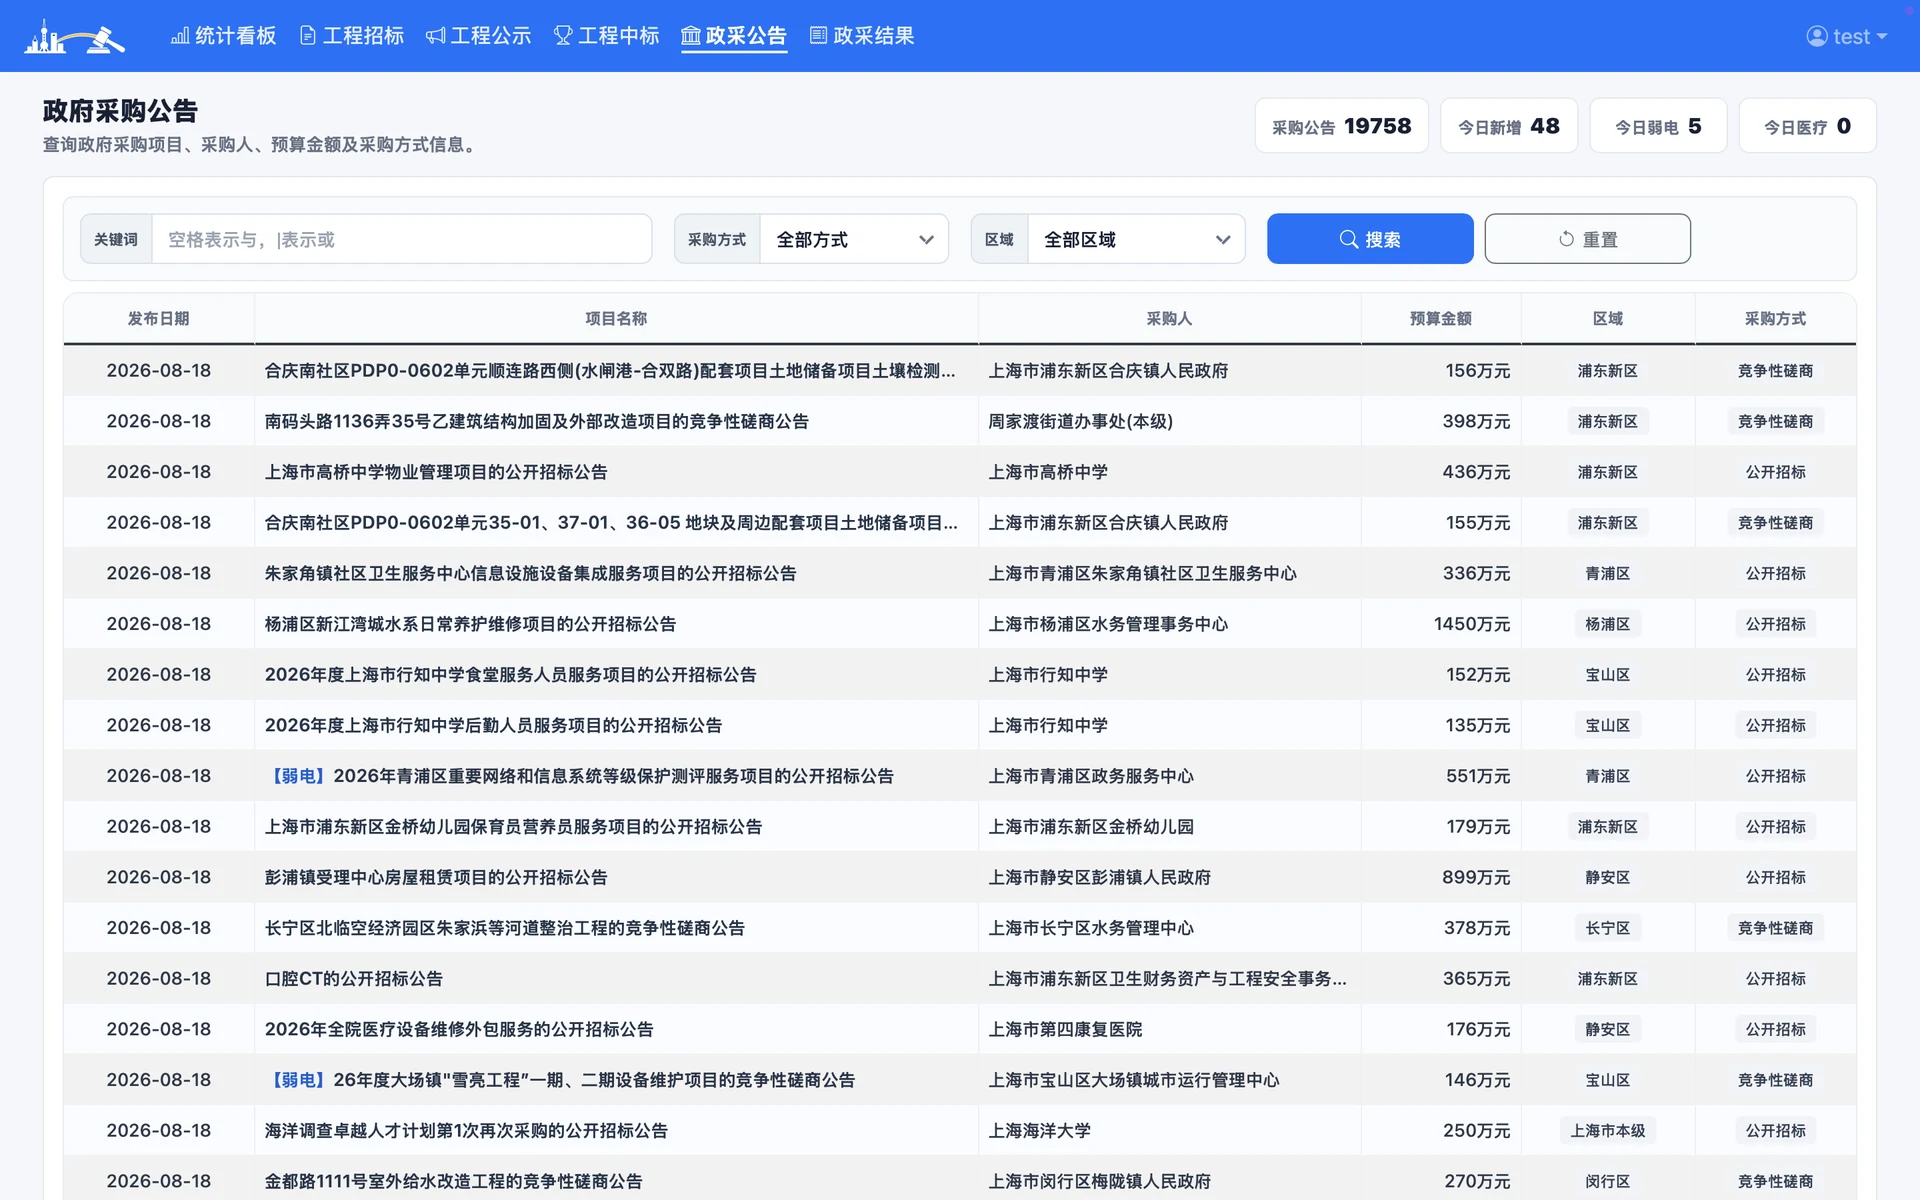1920x1200 pixels.
Task: Click the reset circular arrow icon
Action: 1566,239
